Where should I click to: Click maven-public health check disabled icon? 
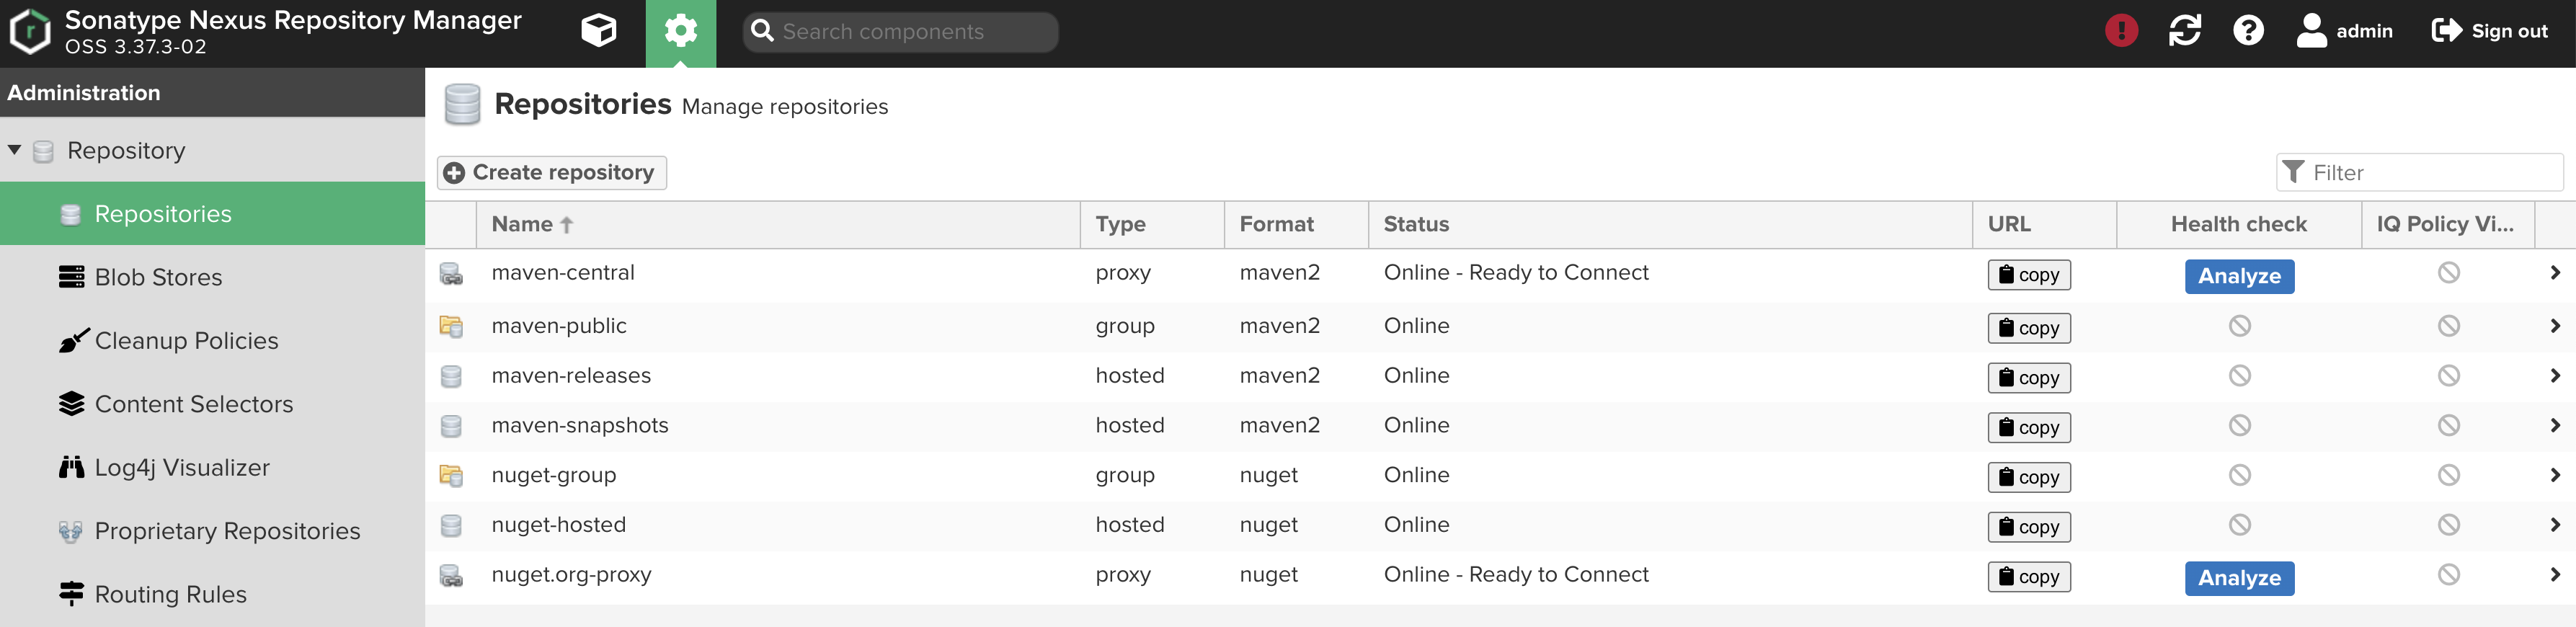coord(2239,326)
